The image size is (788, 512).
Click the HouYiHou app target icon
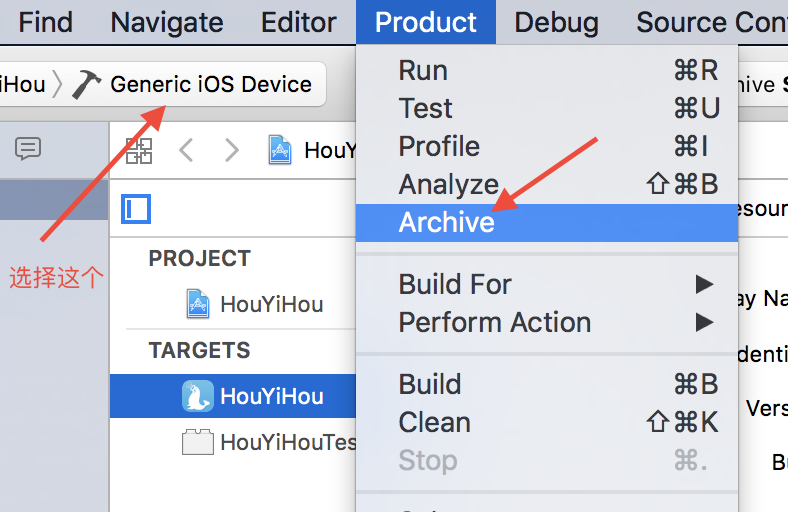coord(198,396)
